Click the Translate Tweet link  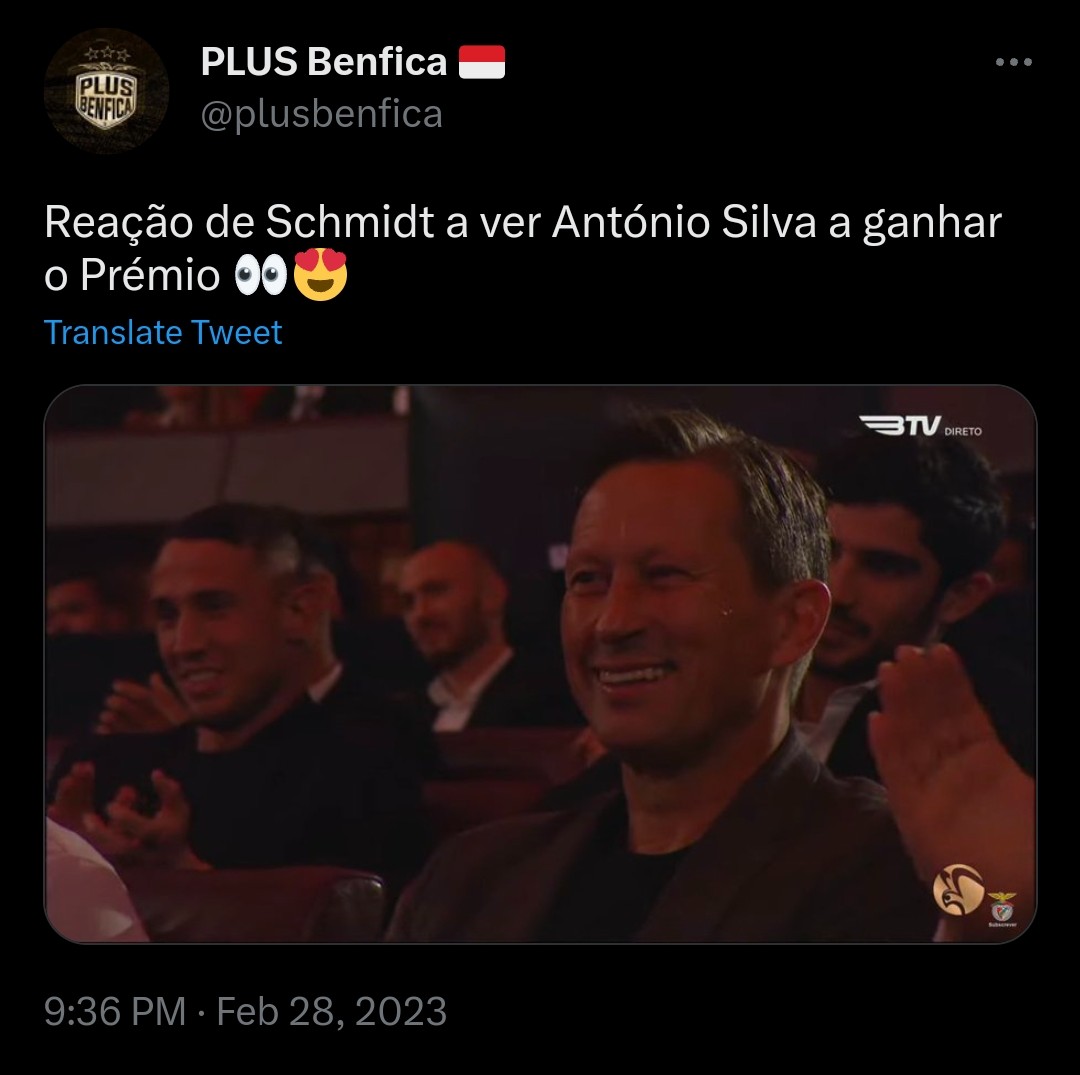[x=163, y=333]
